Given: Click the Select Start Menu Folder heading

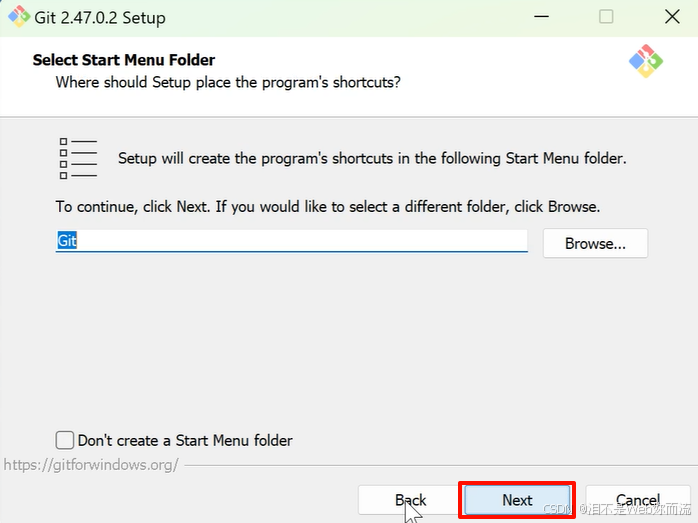Looking at the screenshot, I should (x=124, y=60).
